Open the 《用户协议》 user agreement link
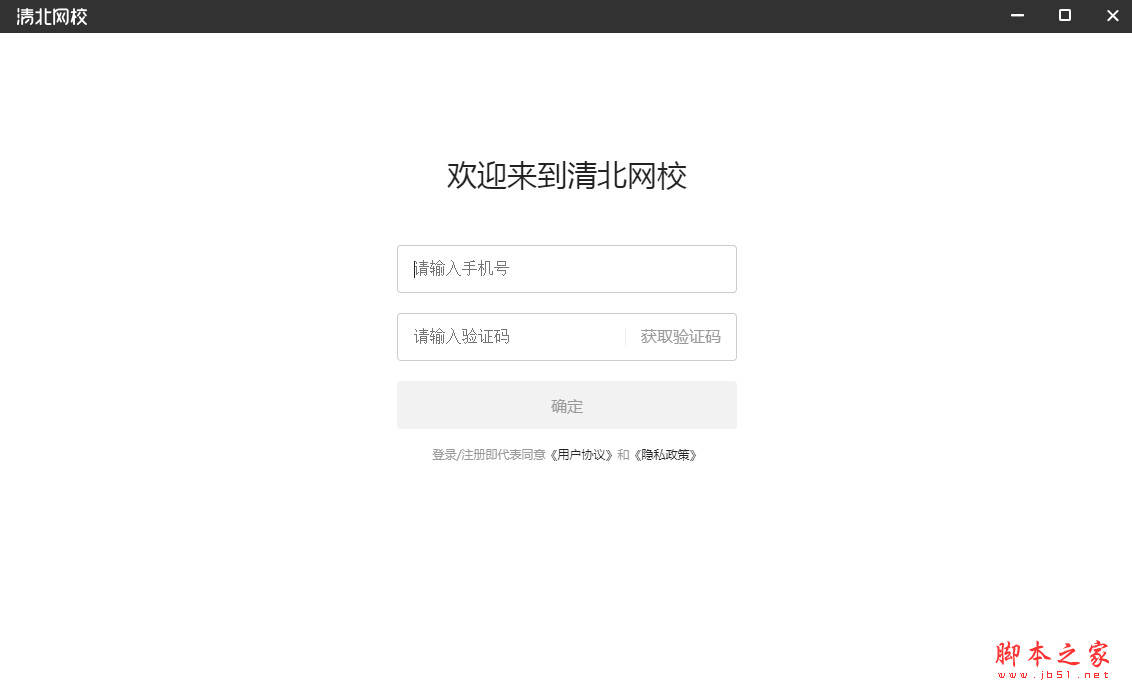The width and height of the screenshot is (1132, 695). 581,455
